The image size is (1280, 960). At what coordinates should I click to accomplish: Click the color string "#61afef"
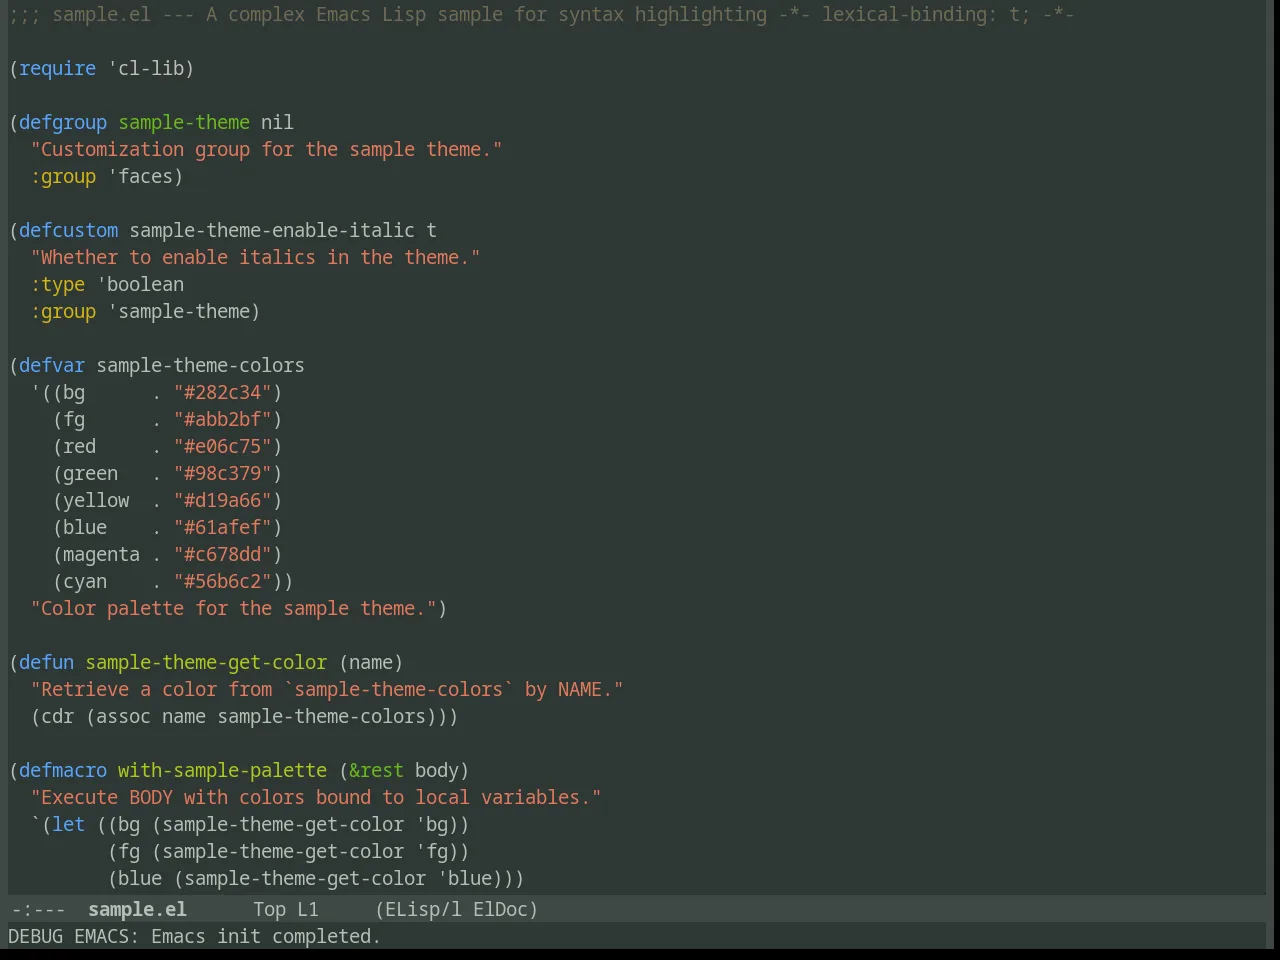point(223,527)
